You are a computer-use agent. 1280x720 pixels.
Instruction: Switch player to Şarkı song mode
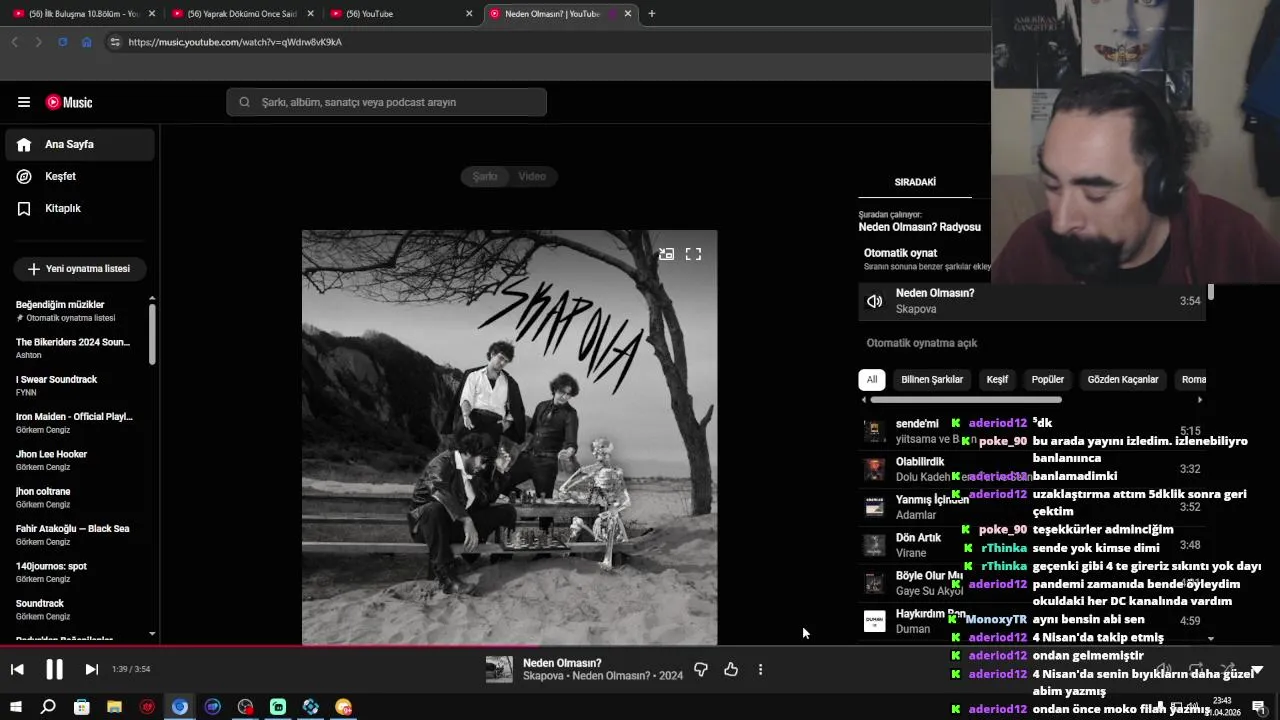tap(485, 176)
